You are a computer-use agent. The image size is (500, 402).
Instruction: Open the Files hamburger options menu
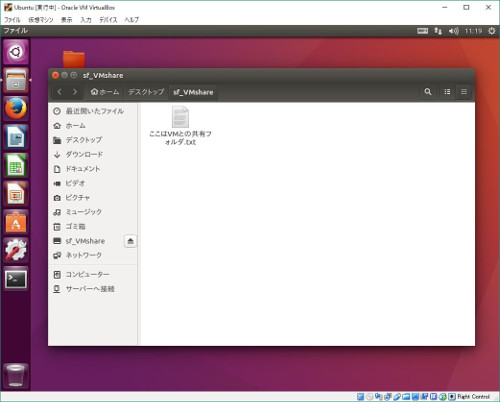(x=464, y=92)
